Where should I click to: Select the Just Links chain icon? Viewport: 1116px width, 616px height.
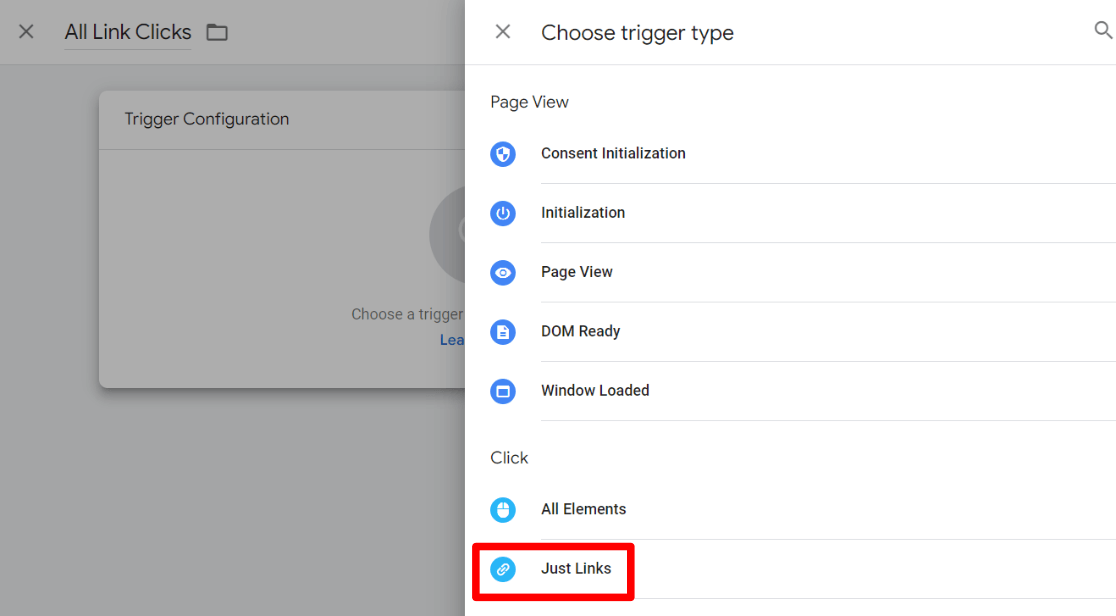point(503,569)
